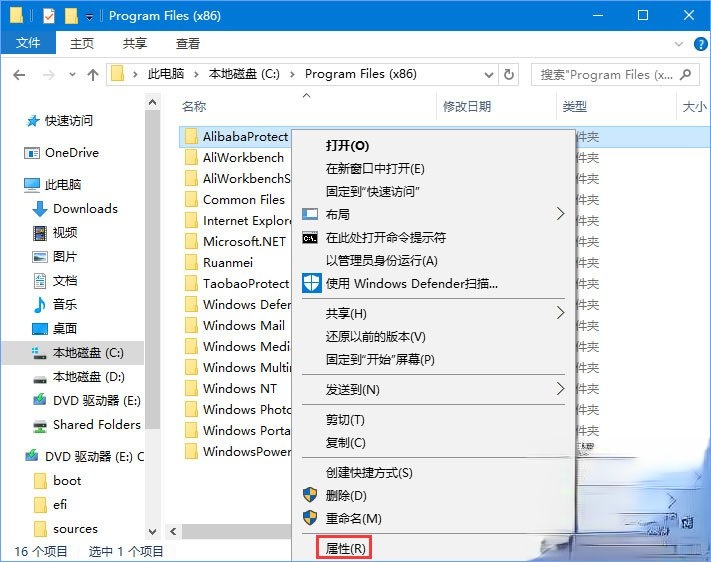This screenshot has width=711, height=562.
Task: Select 创建快捷方式(S)
Action: tap(369, 473)
